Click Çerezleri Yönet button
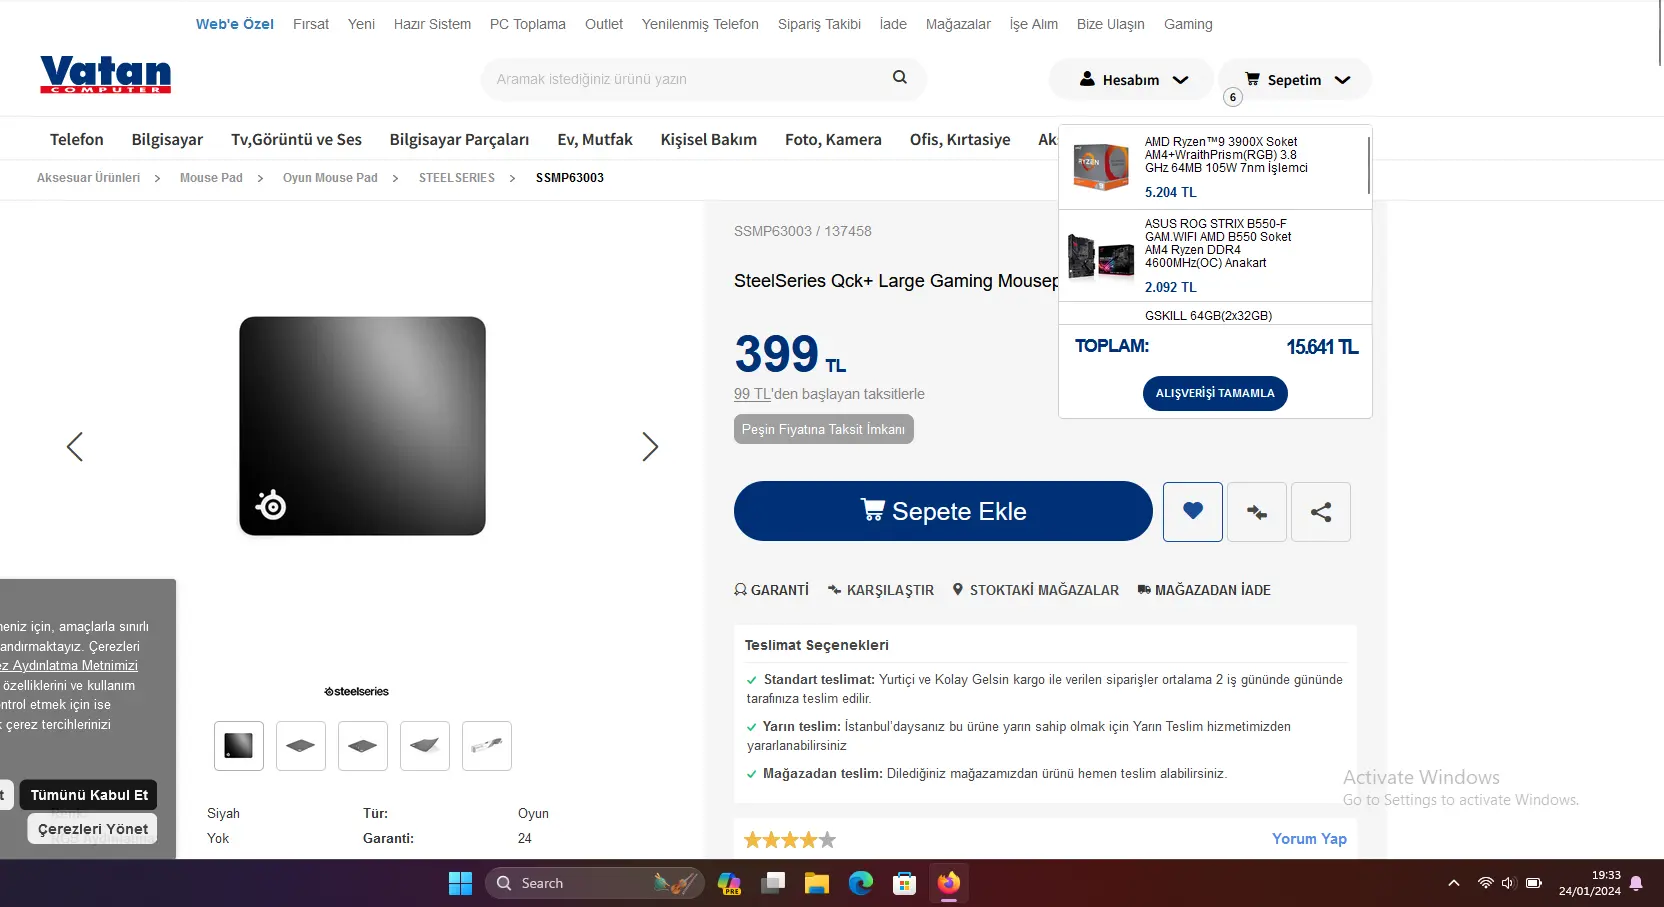This screenshot has width=1664, height=907. 92,829
